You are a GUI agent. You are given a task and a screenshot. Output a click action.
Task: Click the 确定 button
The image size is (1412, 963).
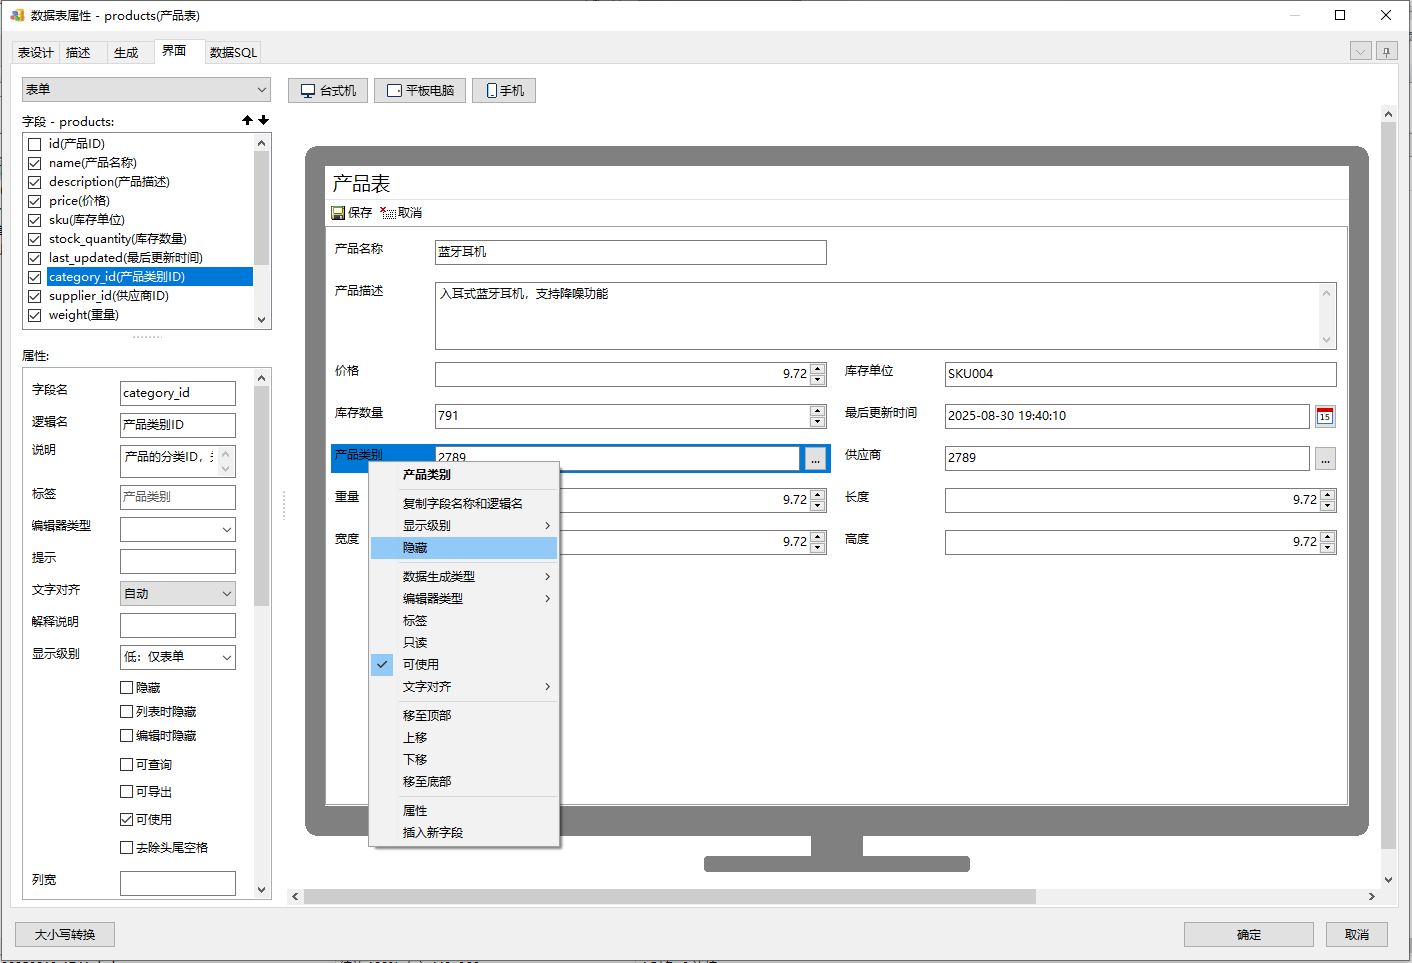[1248, 935]
